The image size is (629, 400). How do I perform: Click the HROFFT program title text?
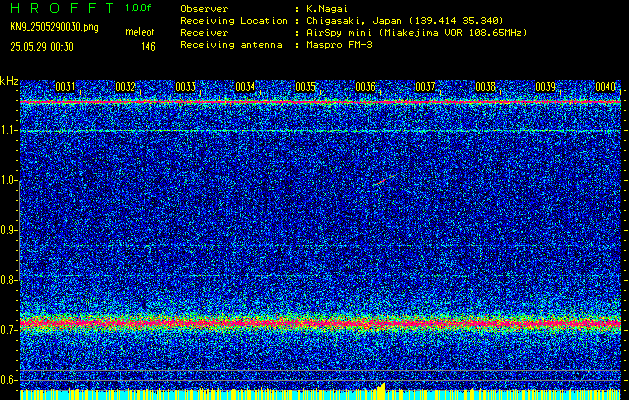(62, 8)
